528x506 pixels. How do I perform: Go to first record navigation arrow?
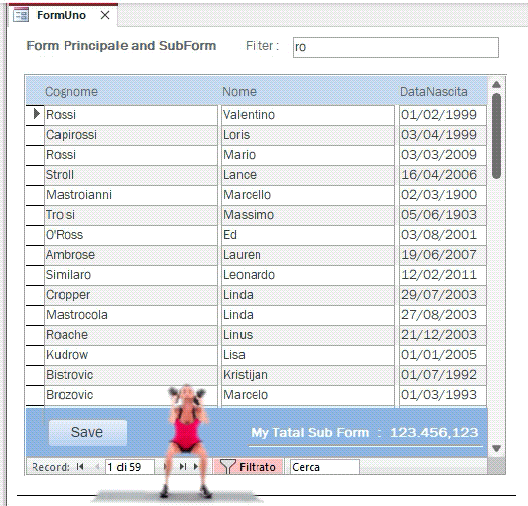(80, 467)
